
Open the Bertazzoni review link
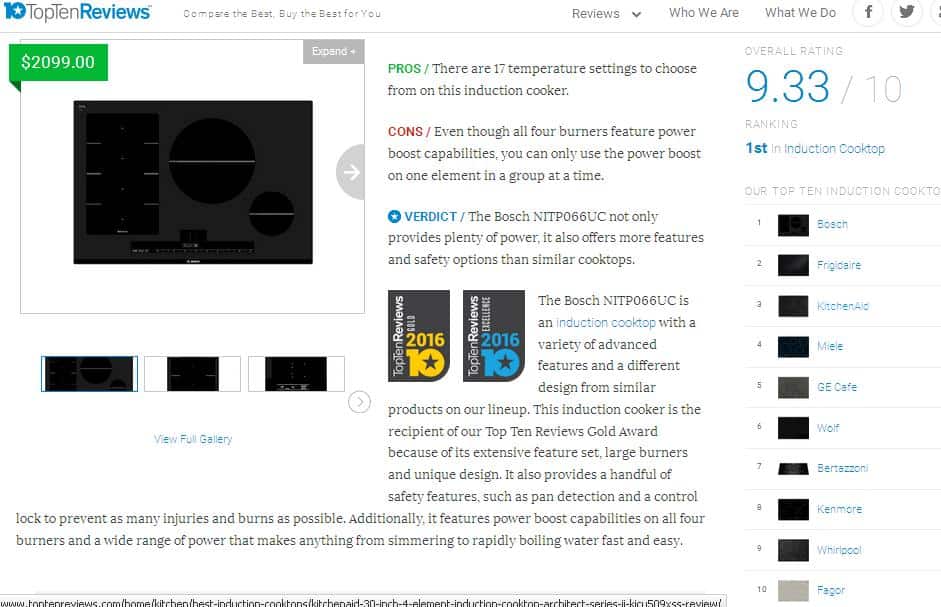pyautogui.click(x=843, y=468)
